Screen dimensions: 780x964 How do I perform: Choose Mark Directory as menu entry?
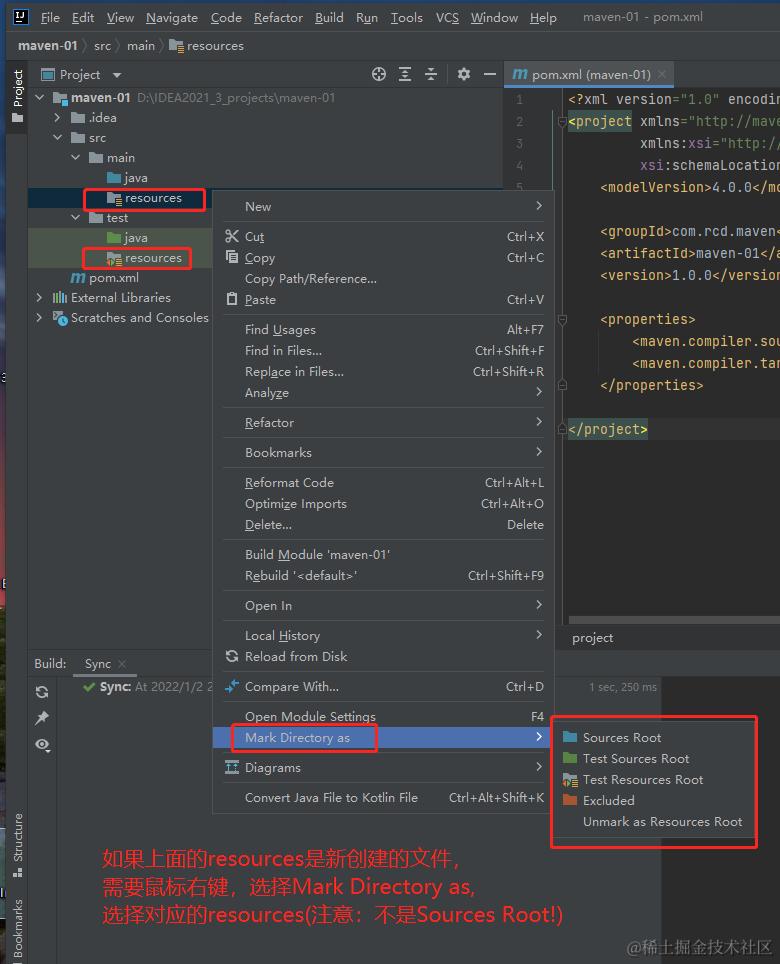[383, 737]
